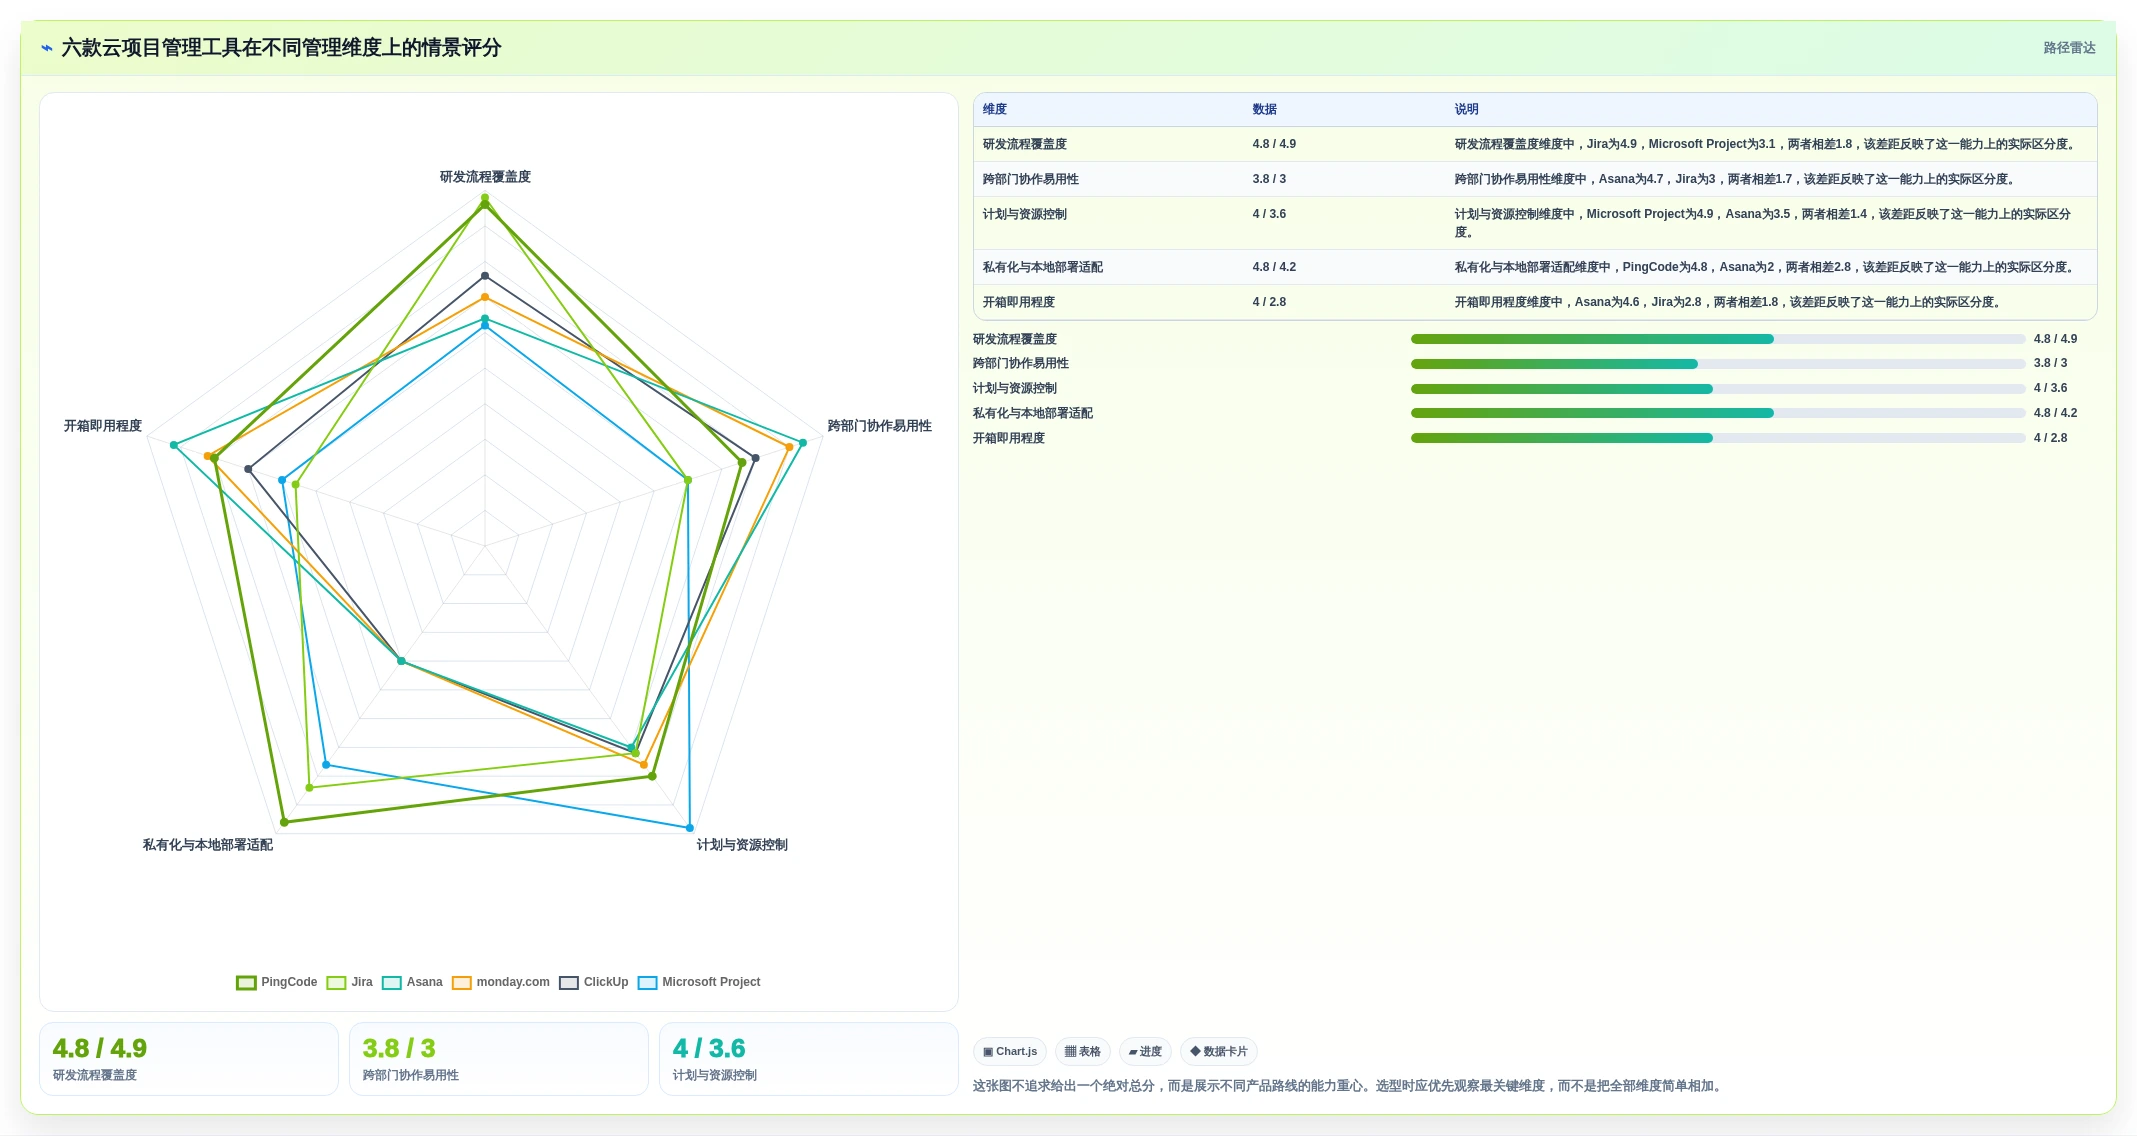2137x1136 pixels.
Task: Click the Asana data point on 开箱即用程度 axis
Action: (x=174, y=445)
